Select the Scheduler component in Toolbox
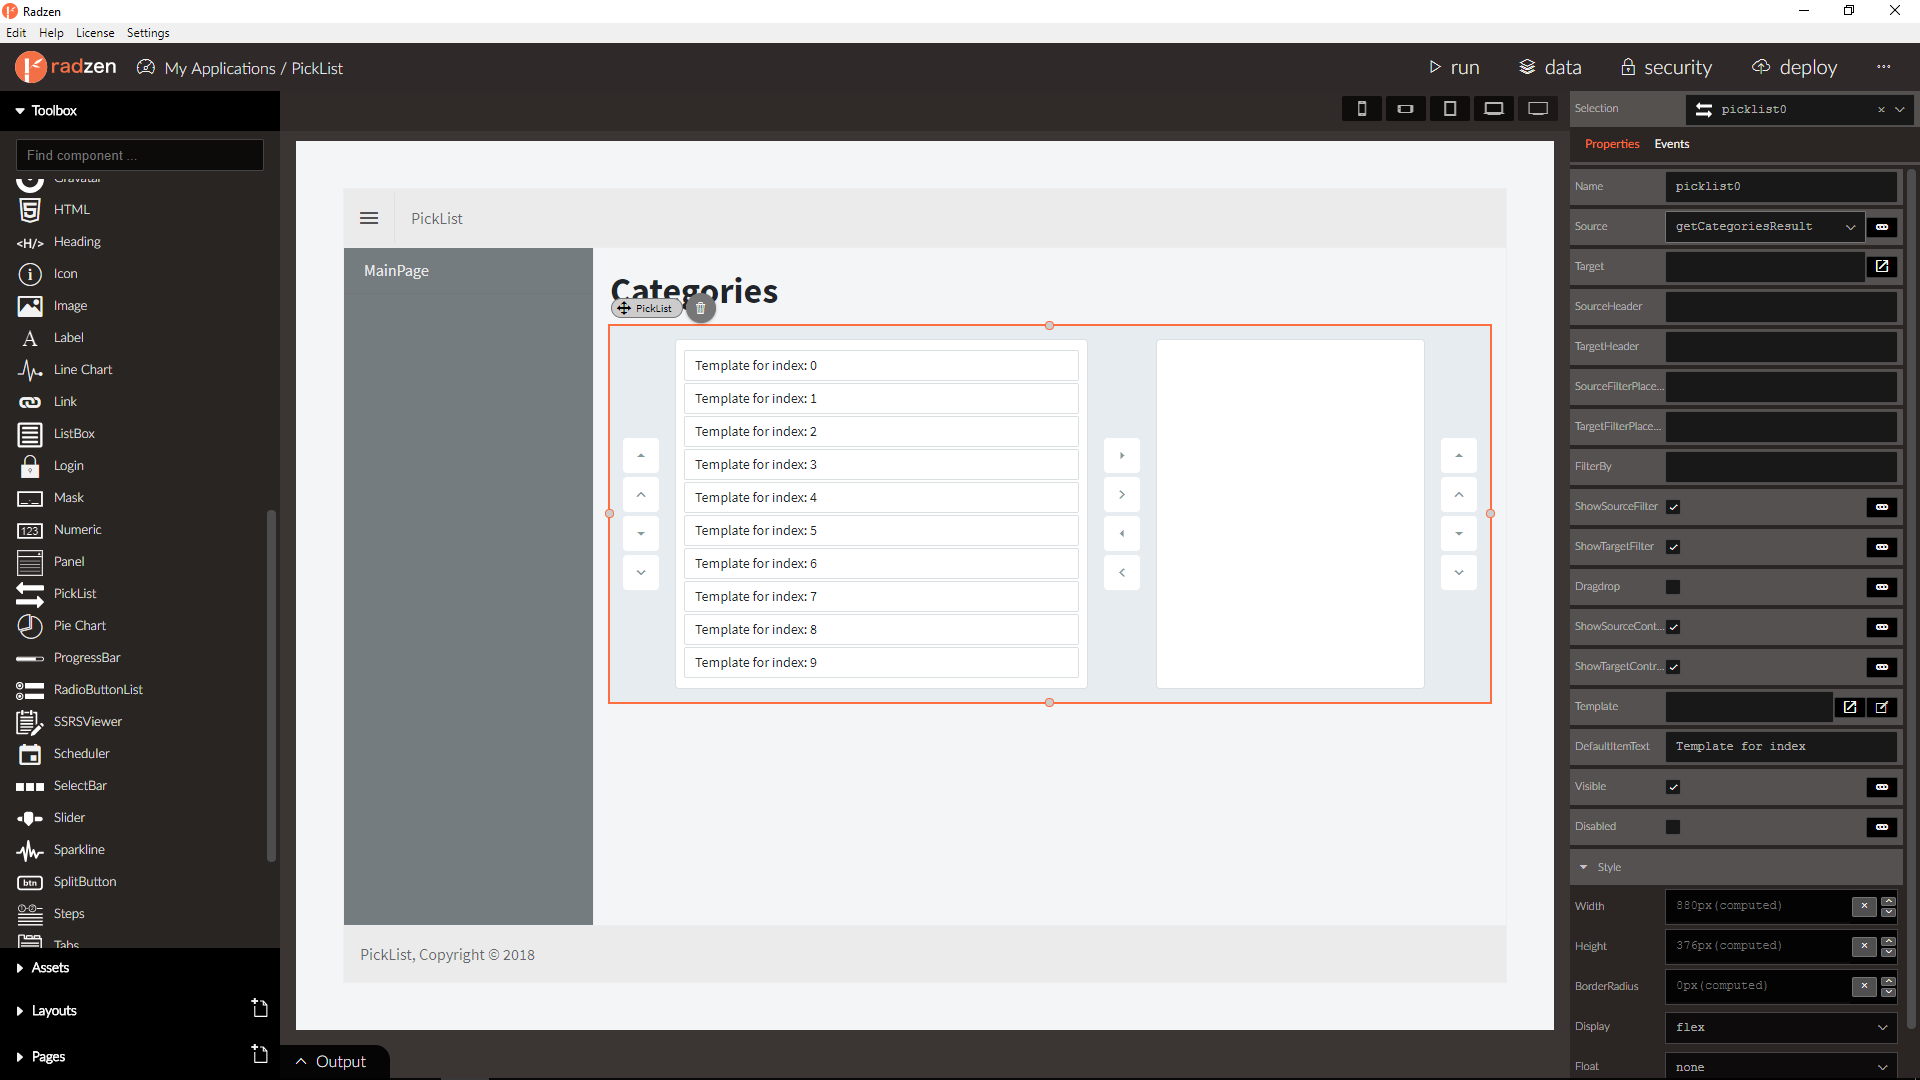Image resolution: width=1920 pixels, height=1080 pixels. point(81,753)
